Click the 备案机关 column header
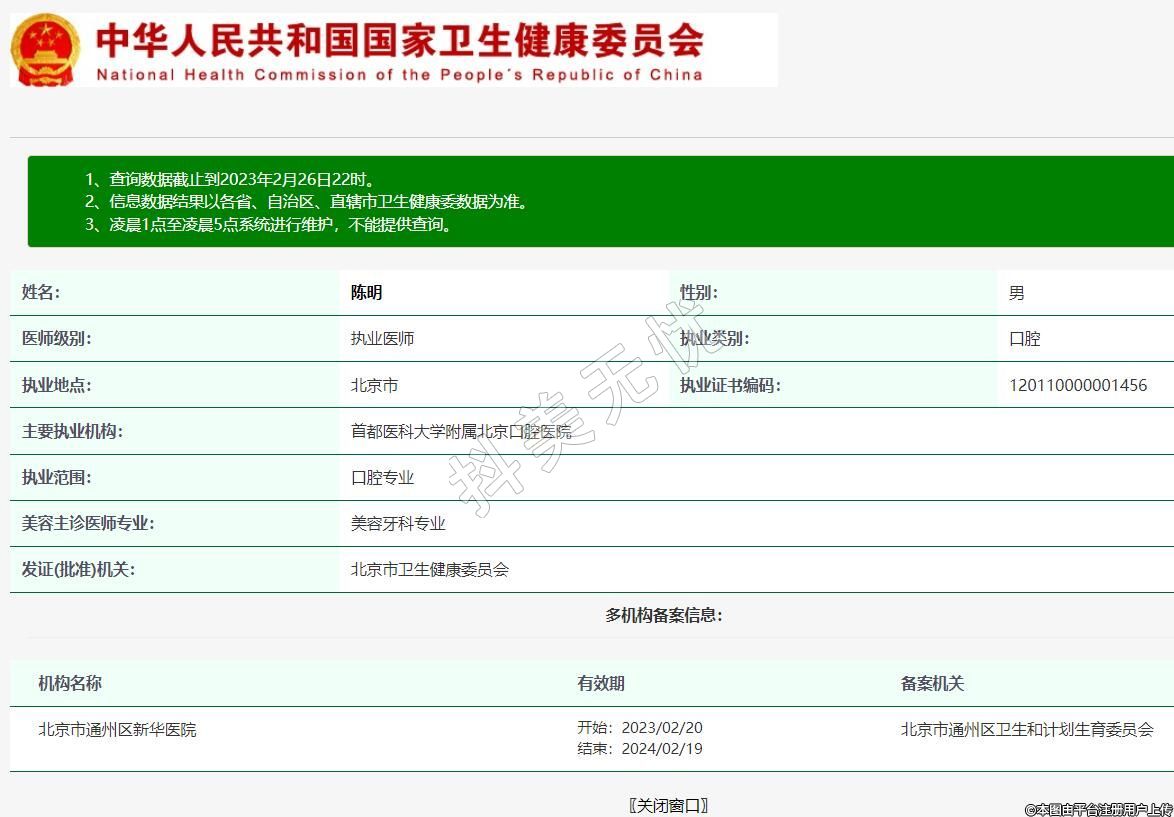Screen dimensions: 1174x817 click(x=932, y=683)
